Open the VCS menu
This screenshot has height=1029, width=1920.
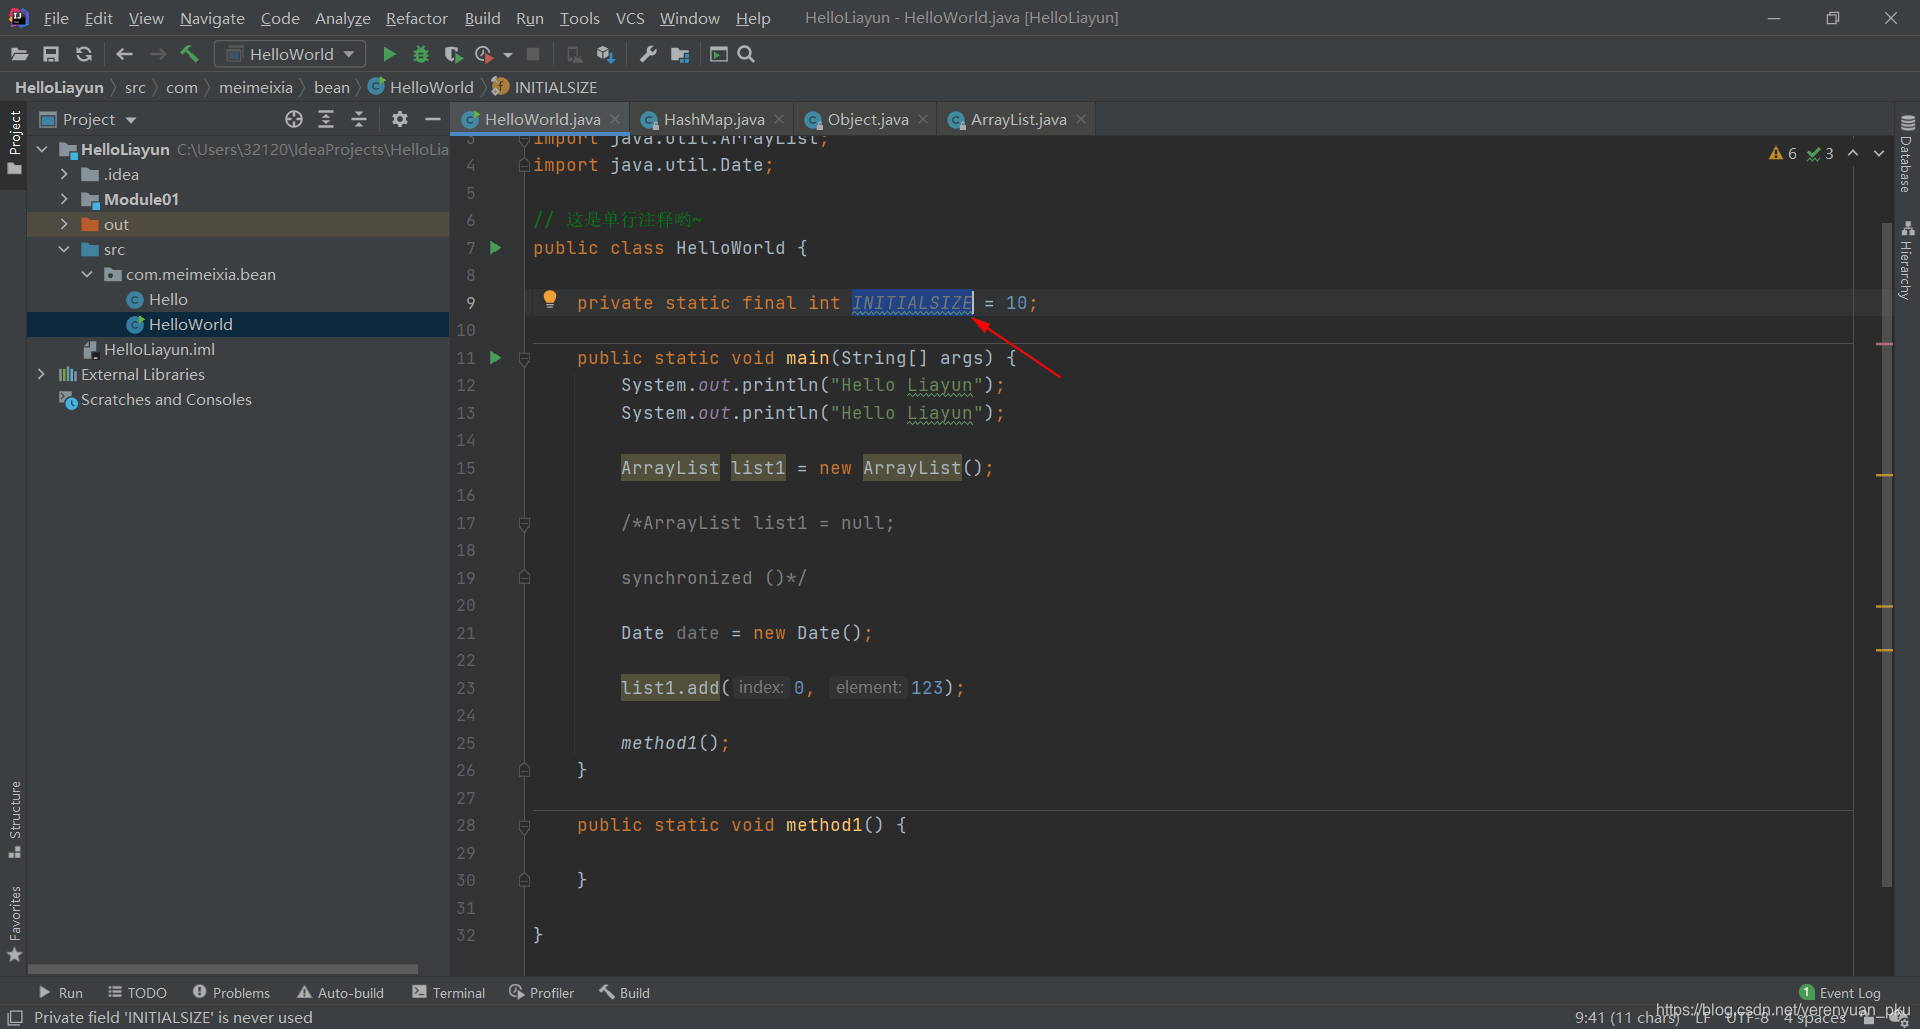click(629, 18)
